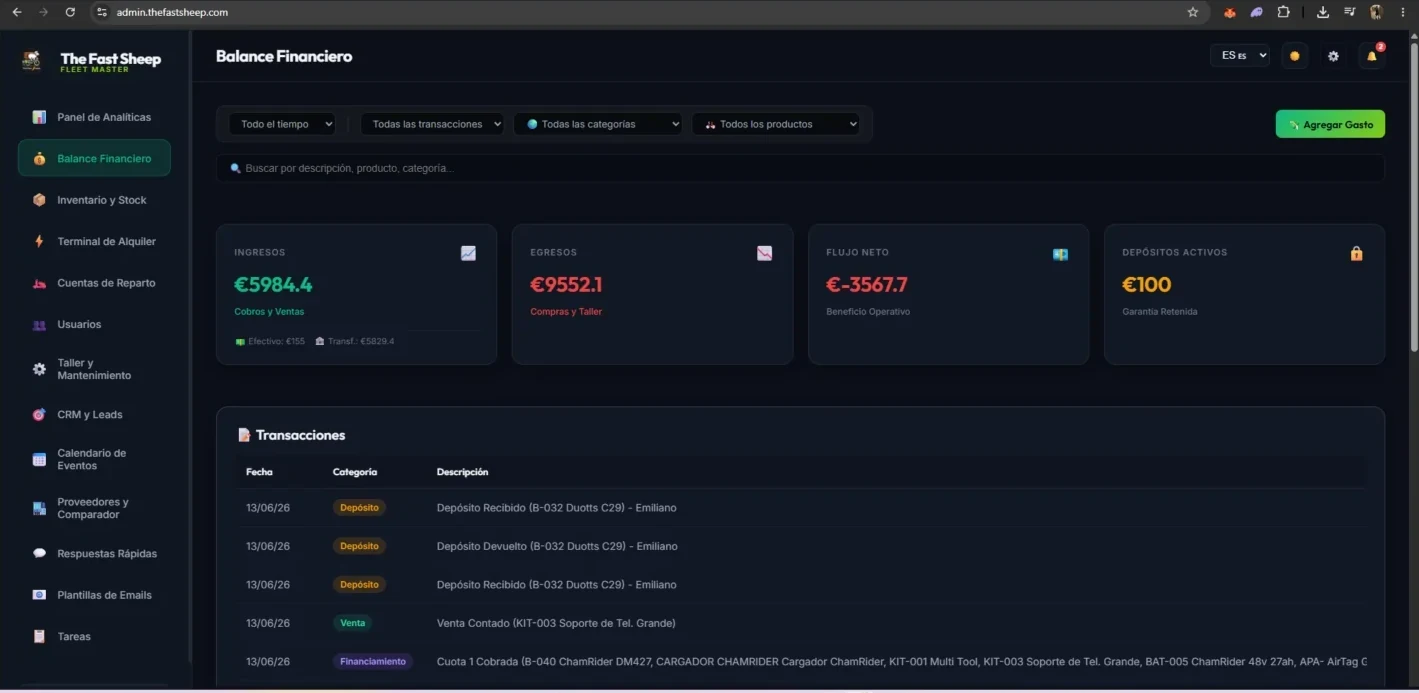Click the Venta category badge
Image resolution: width=1419 pixels, height=693 pixels.
click(353, 623)
